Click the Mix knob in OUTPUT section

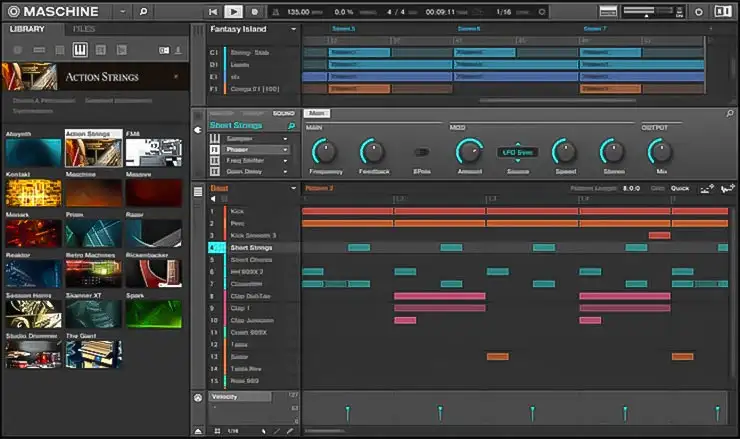tap(660, 152)
